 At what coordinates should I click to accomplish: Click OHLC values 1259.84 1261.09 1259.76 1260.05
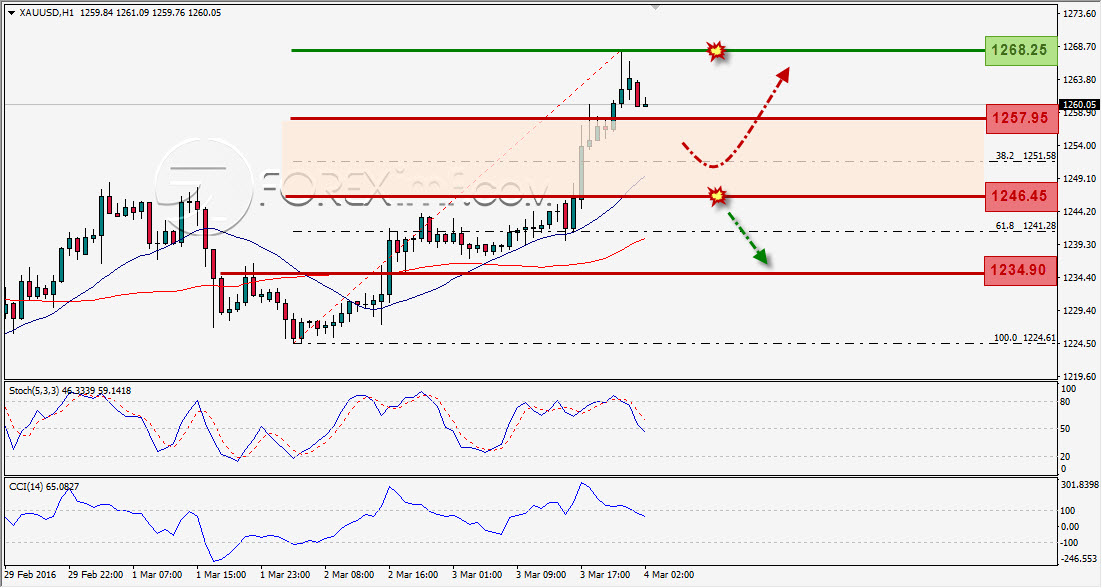coord(150,13)
